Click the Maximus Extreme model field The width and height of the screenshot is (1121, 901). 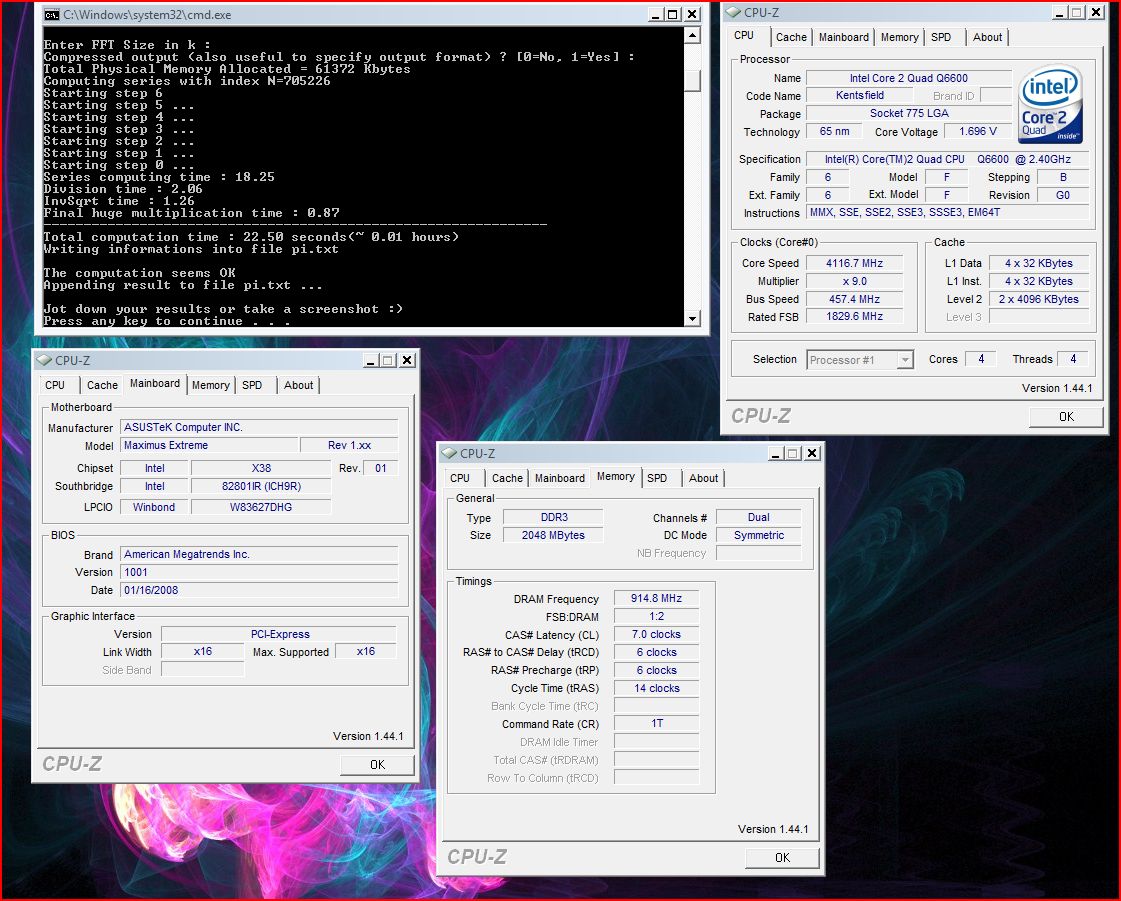209,445
